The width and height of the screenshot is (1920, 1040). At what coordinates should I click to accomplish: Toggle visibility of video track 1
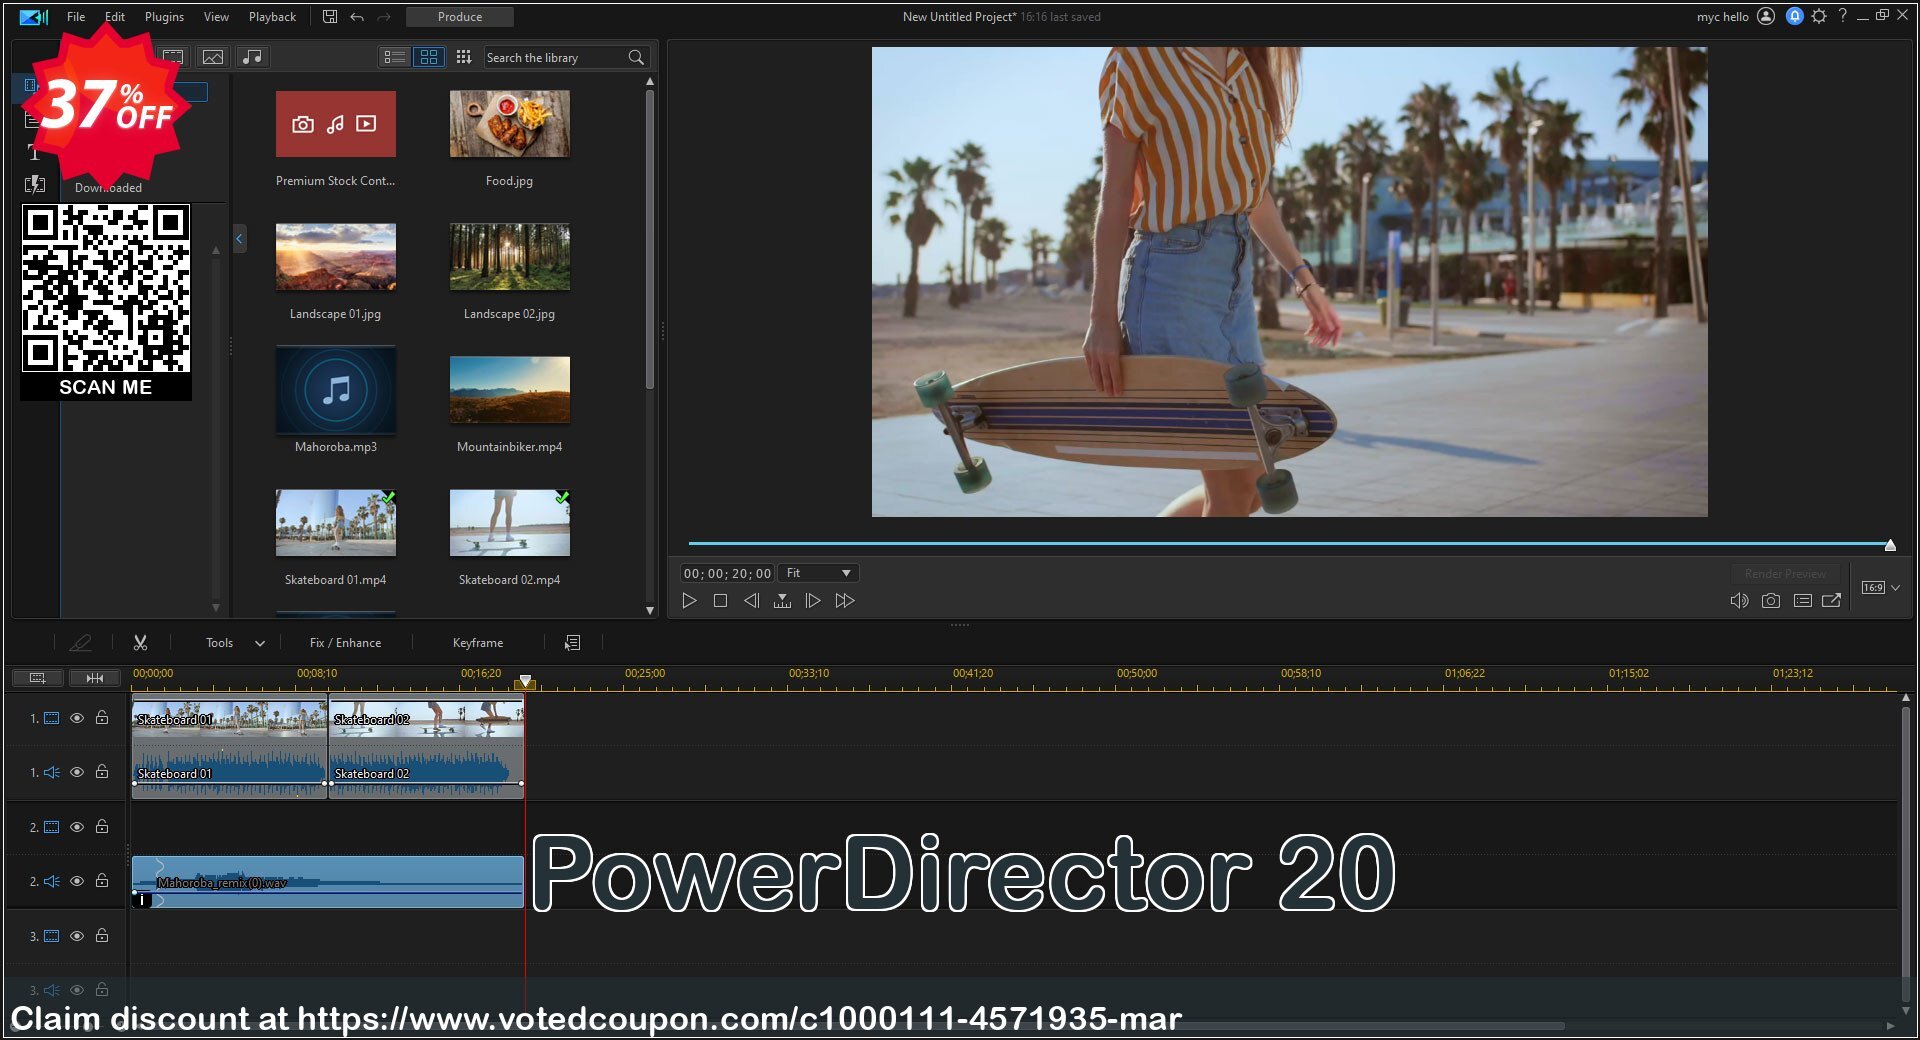(x=77, y=718)
